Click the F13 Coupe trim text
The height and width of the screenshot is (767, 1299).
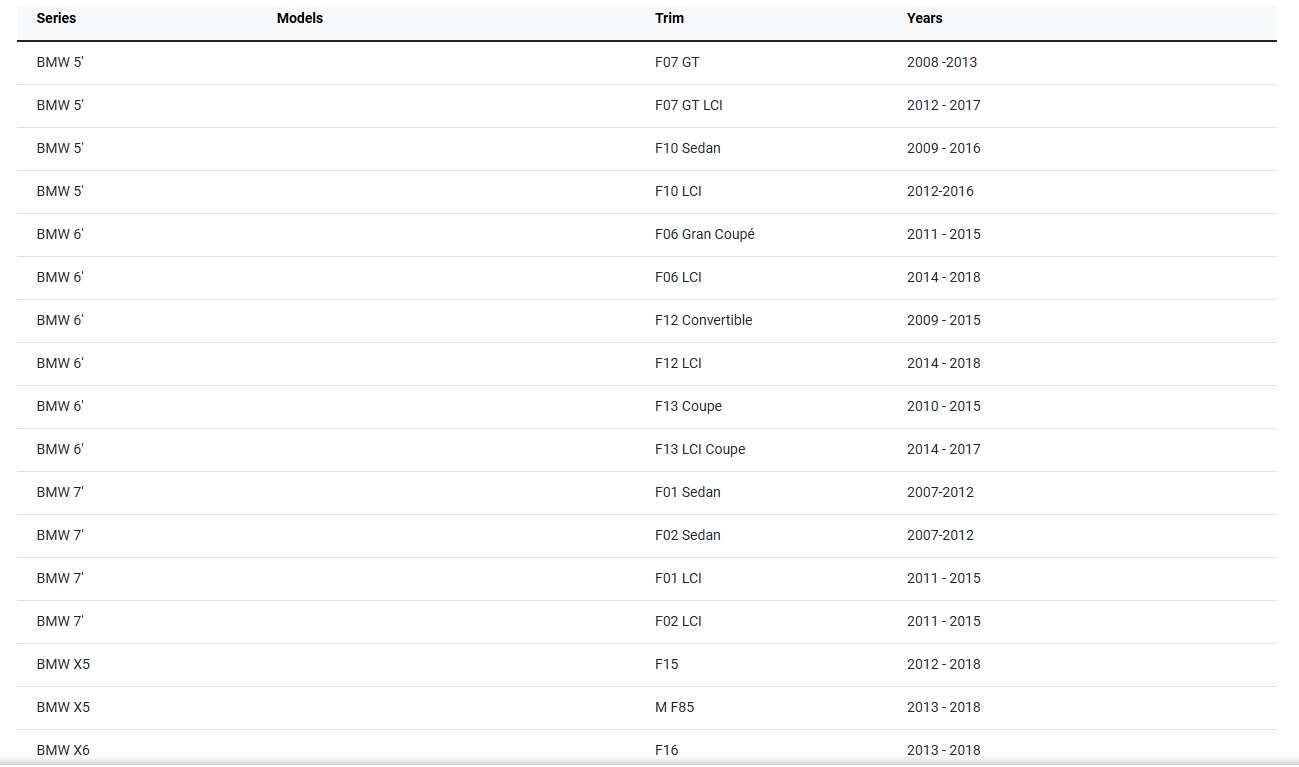tap(688, 406)
